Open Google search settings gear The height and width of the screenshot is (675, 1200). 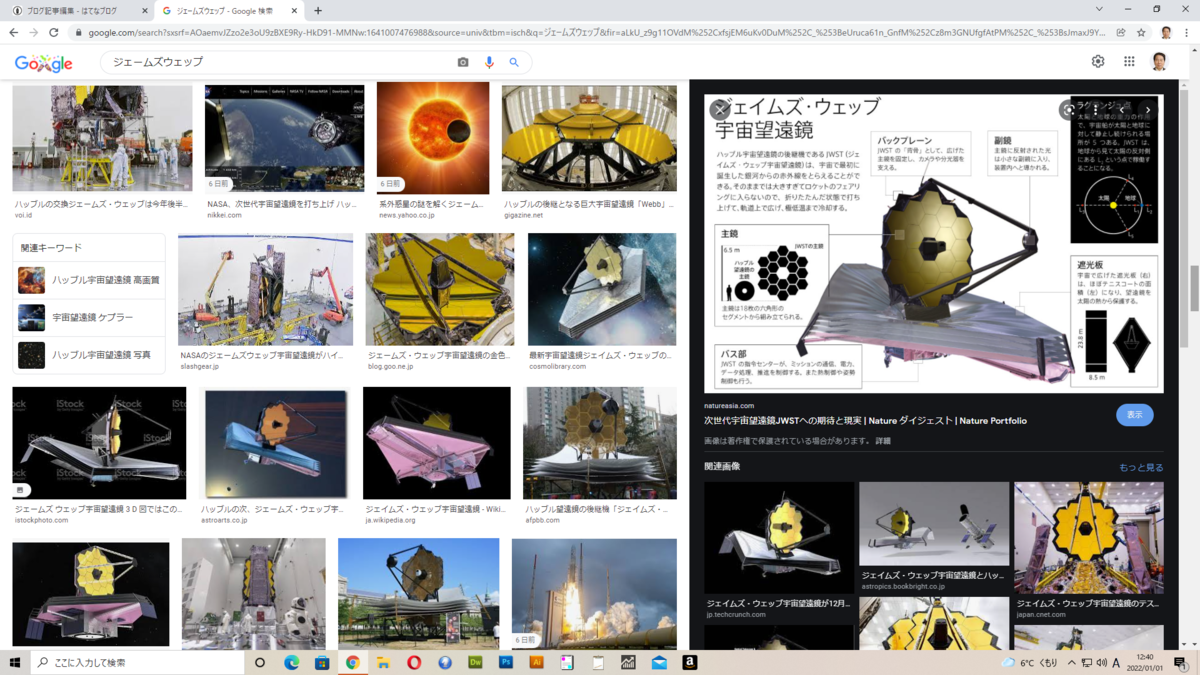point(1098,62)
